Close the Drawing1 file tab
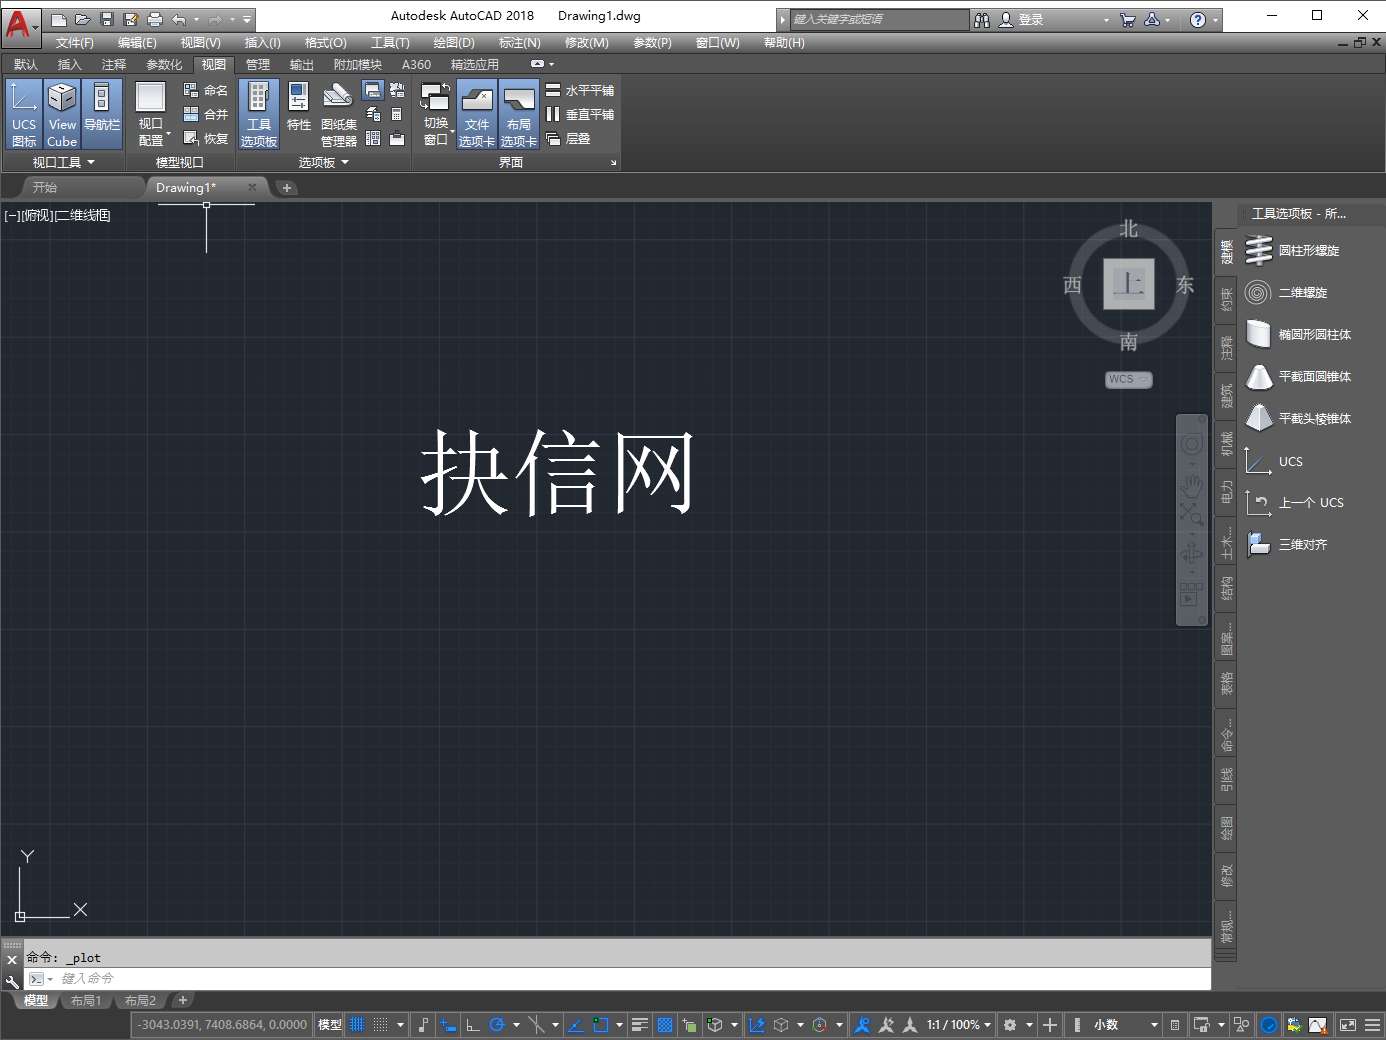This screenshot has height=1040, width=1386. (252, 187)
